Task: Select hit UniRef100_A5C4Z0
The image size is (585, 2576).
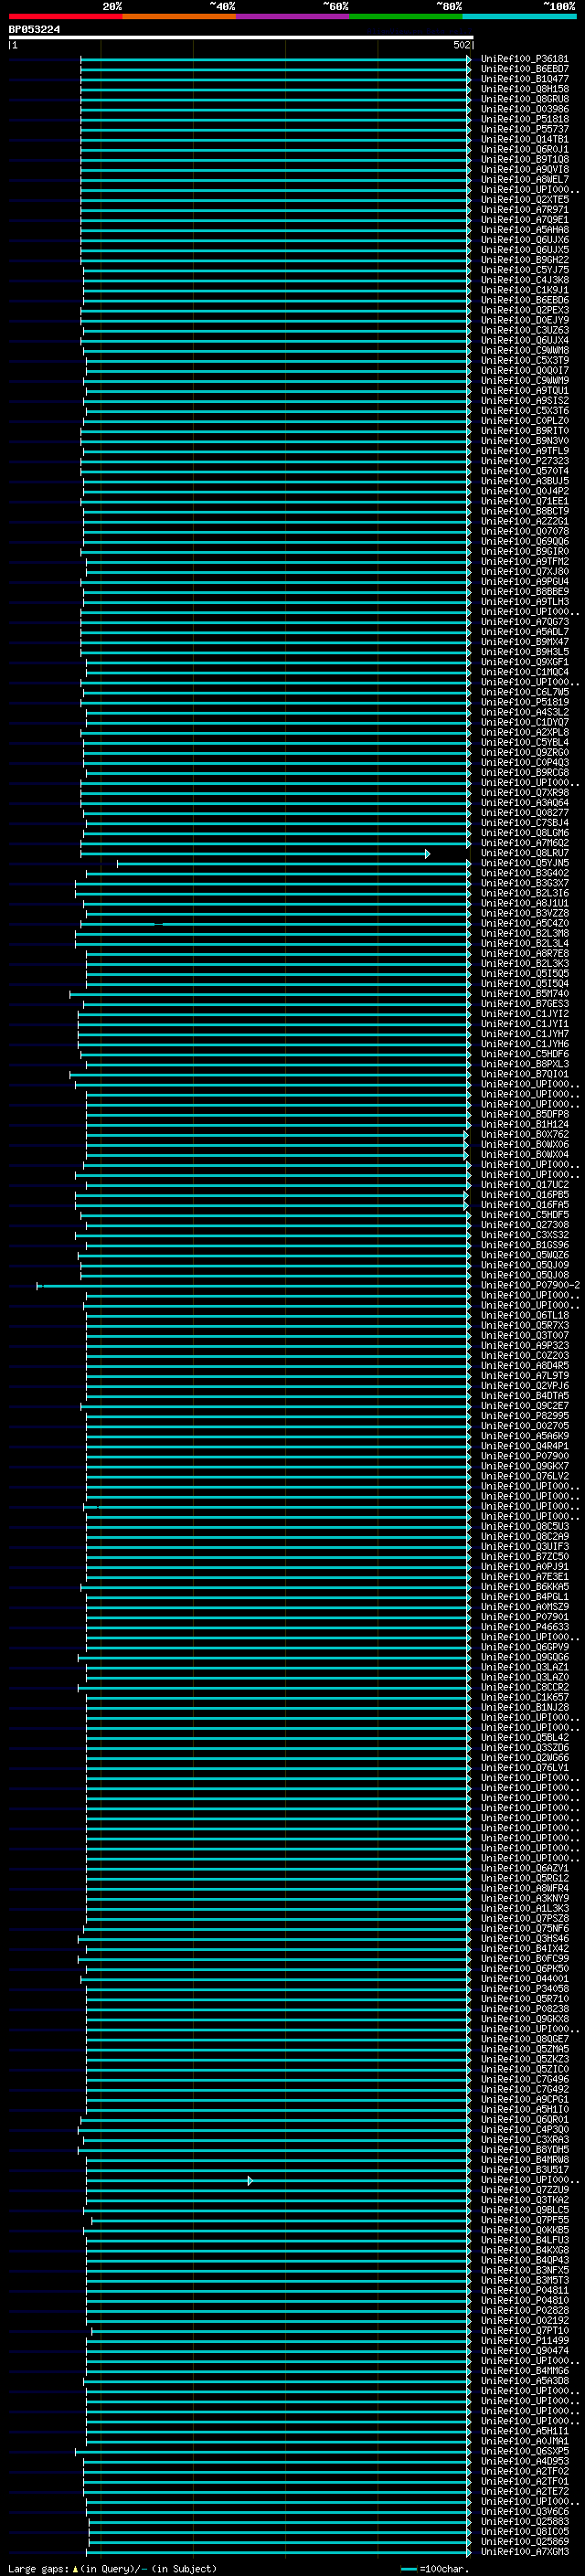Action: (524, 923)
